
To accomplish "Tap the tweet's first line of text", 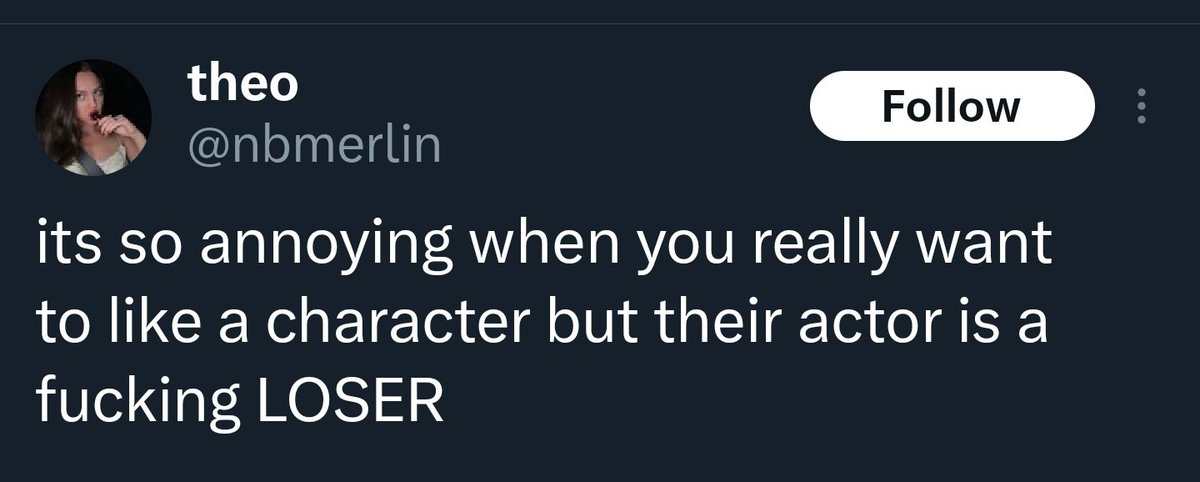I will click(544, 247).
